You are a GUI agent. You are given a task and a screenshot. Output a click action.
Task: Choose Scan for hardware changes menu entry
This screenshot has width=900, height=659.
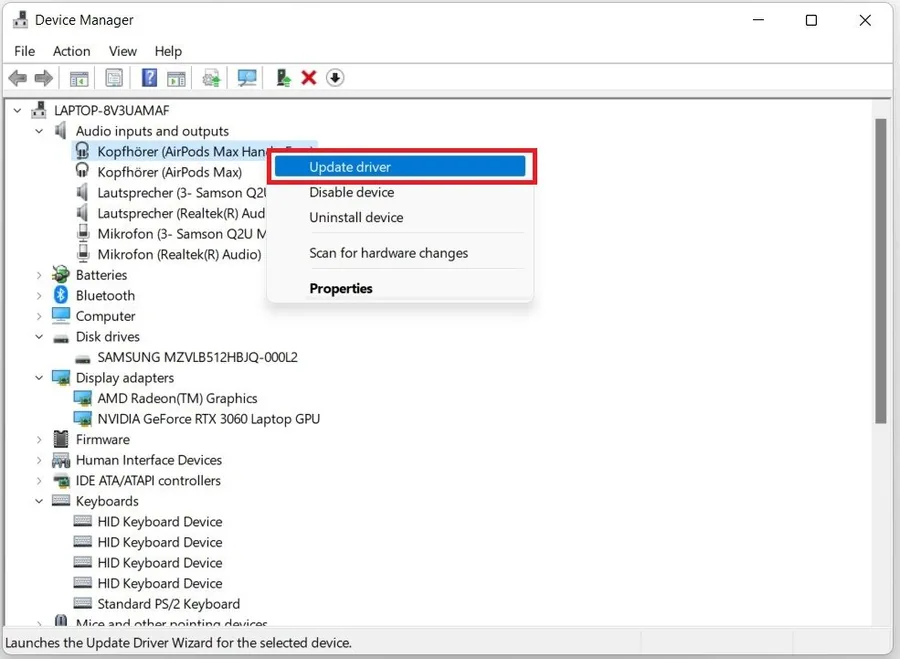coord(400,253)
